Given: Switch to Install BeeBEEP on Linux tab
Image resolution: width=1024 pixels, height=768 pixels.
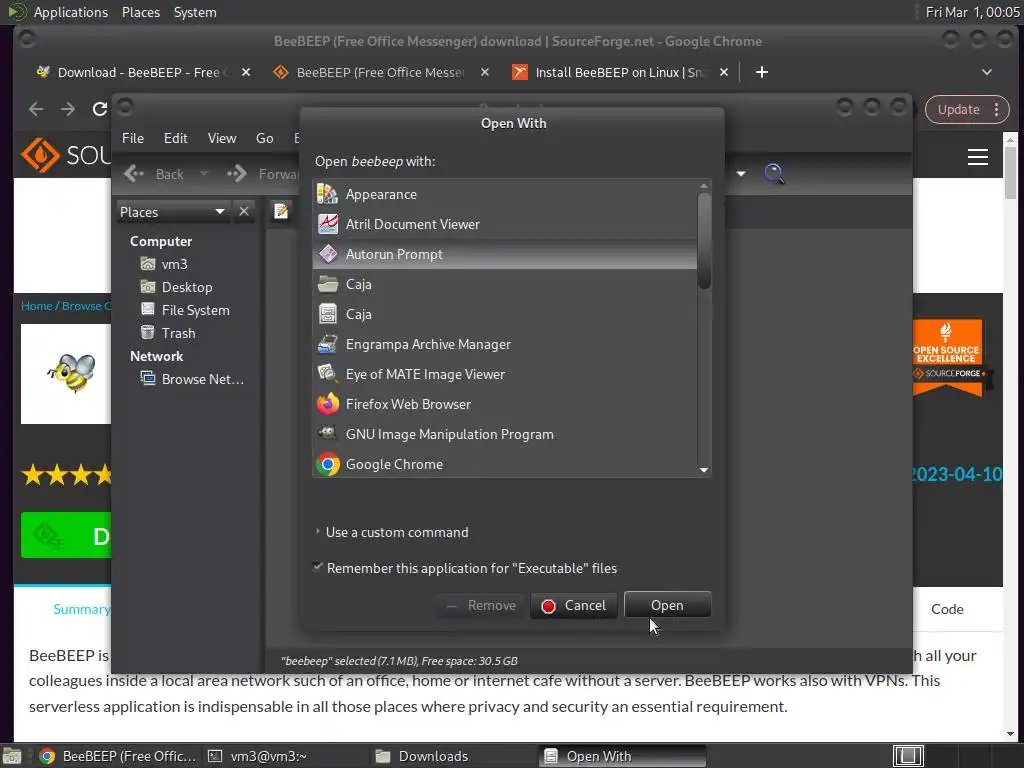Looking at the screenshot, I should click(x=620, y=72).
